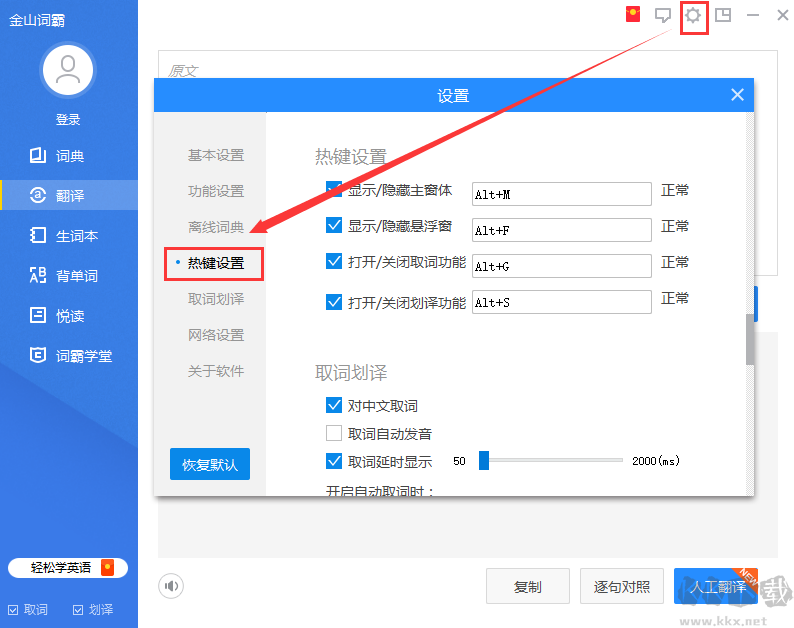Play audio with the speaker icon
Screen dimensions: 794x628
[x=171, y=586]
